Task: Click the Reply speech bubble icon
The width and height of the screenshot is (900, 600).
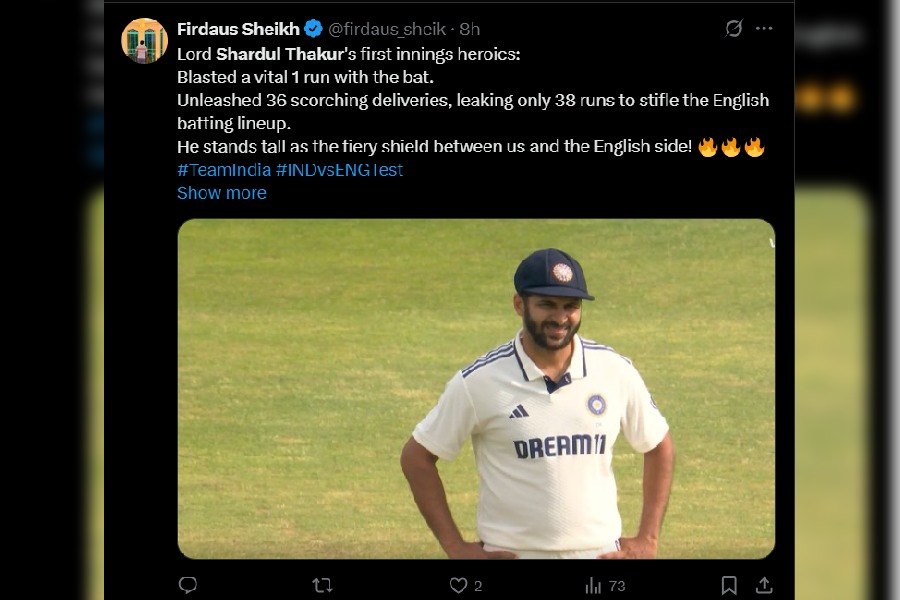Action: (x=187, y=585)
